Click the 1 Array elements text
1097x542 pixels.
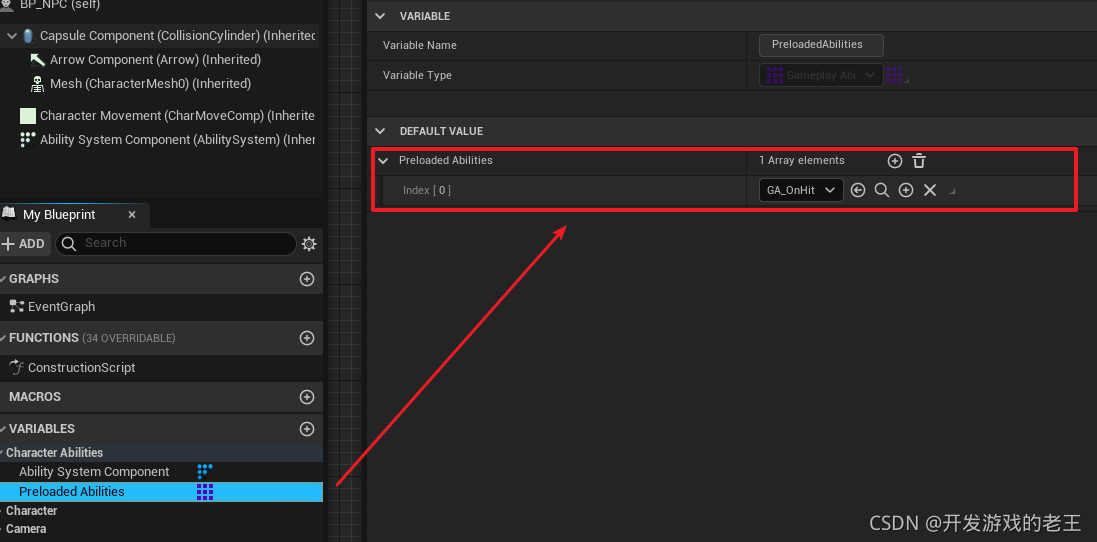click(x=802, y=160)
